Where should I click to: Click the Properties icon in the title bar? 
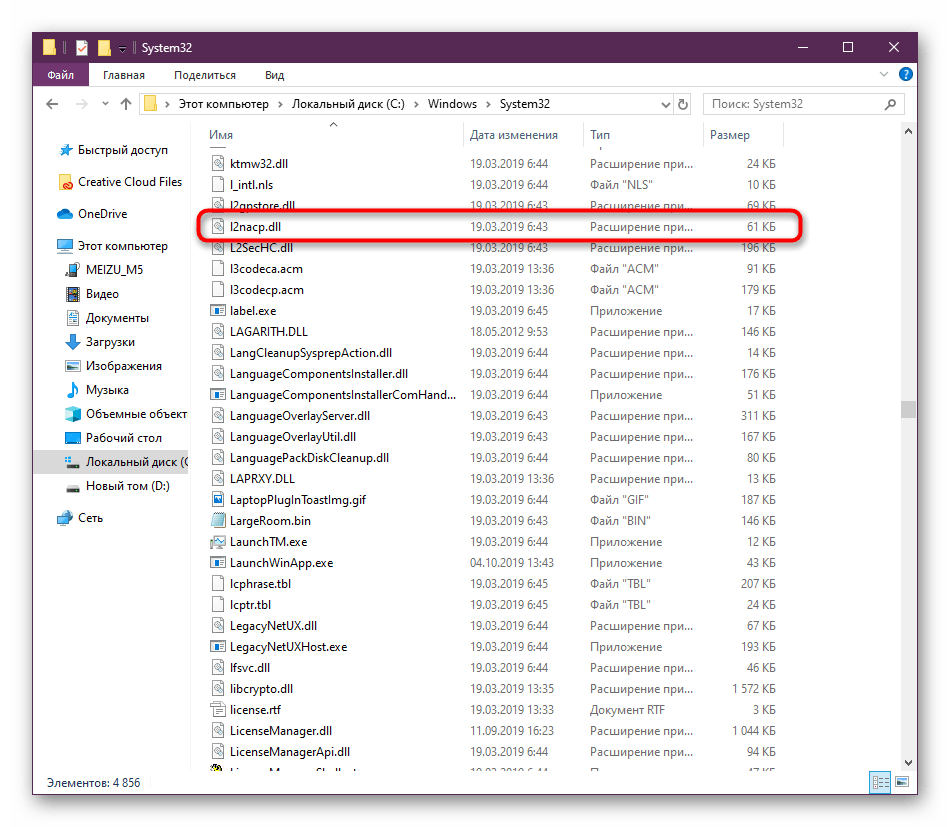coord(82,48)
